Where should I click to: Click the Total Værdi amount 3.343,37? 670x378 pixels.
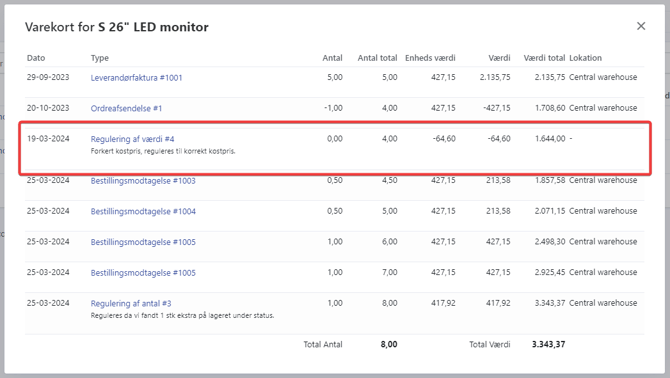(x=549, y=344)
